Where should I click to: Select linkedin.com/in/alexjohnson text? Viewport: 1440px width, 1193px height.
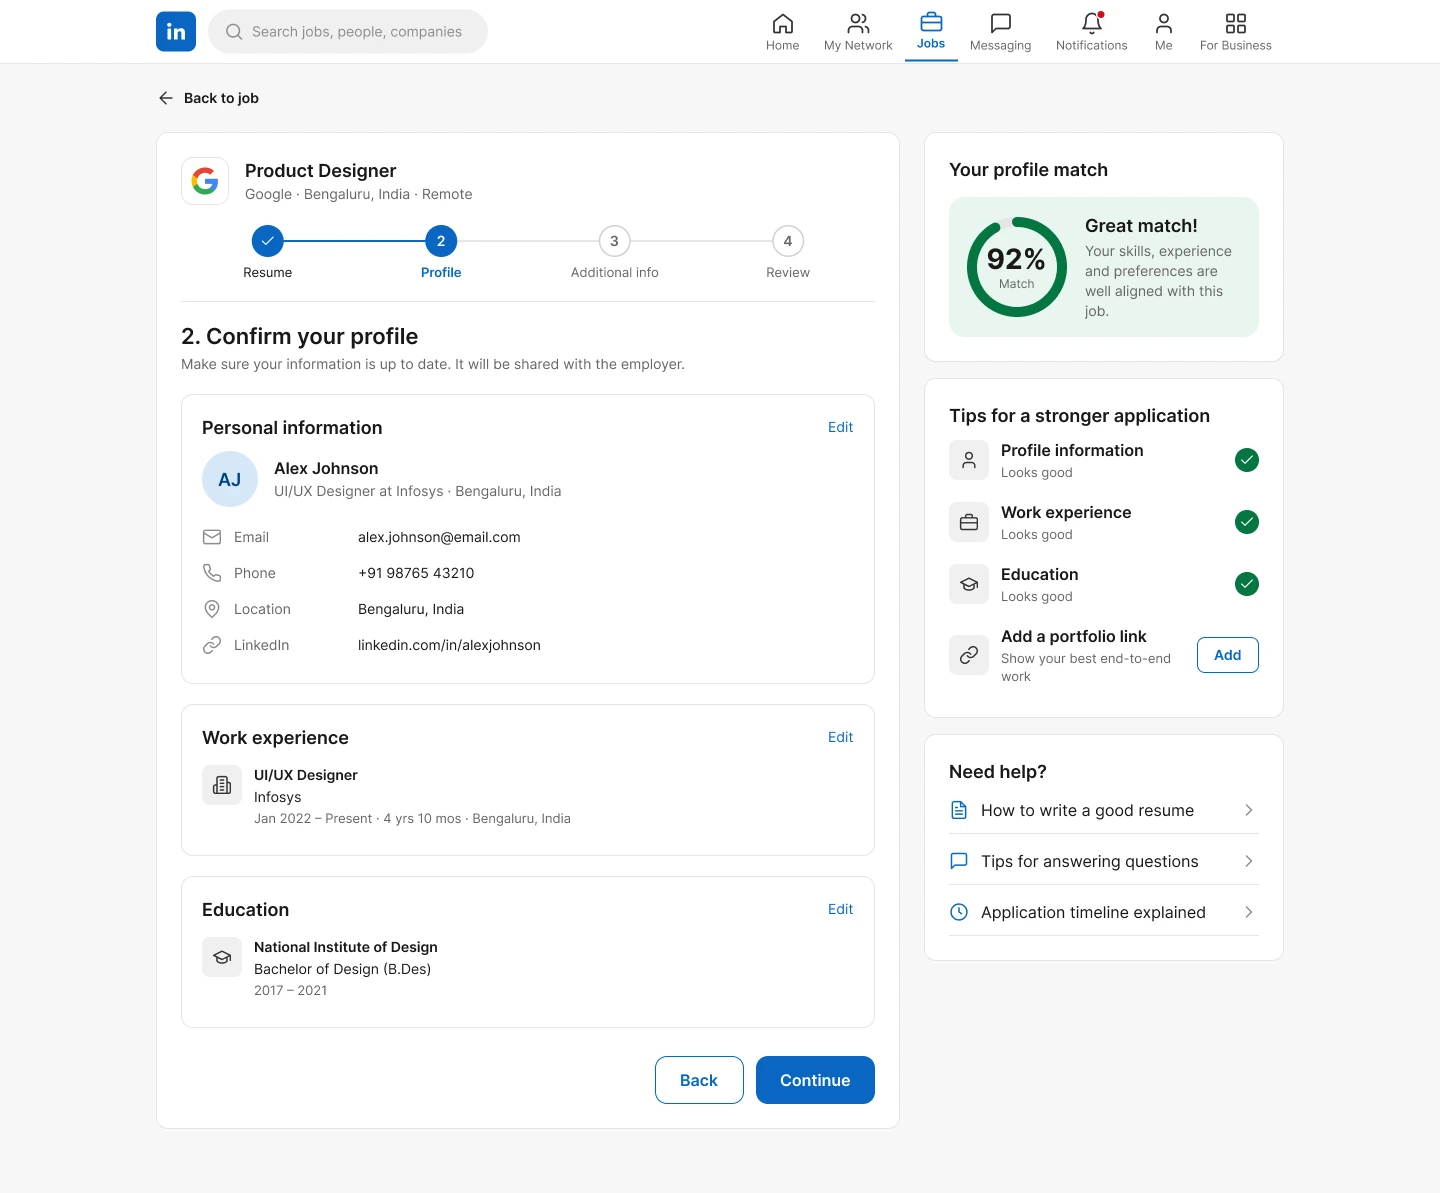pyautogui.click(x=449, y=645)
